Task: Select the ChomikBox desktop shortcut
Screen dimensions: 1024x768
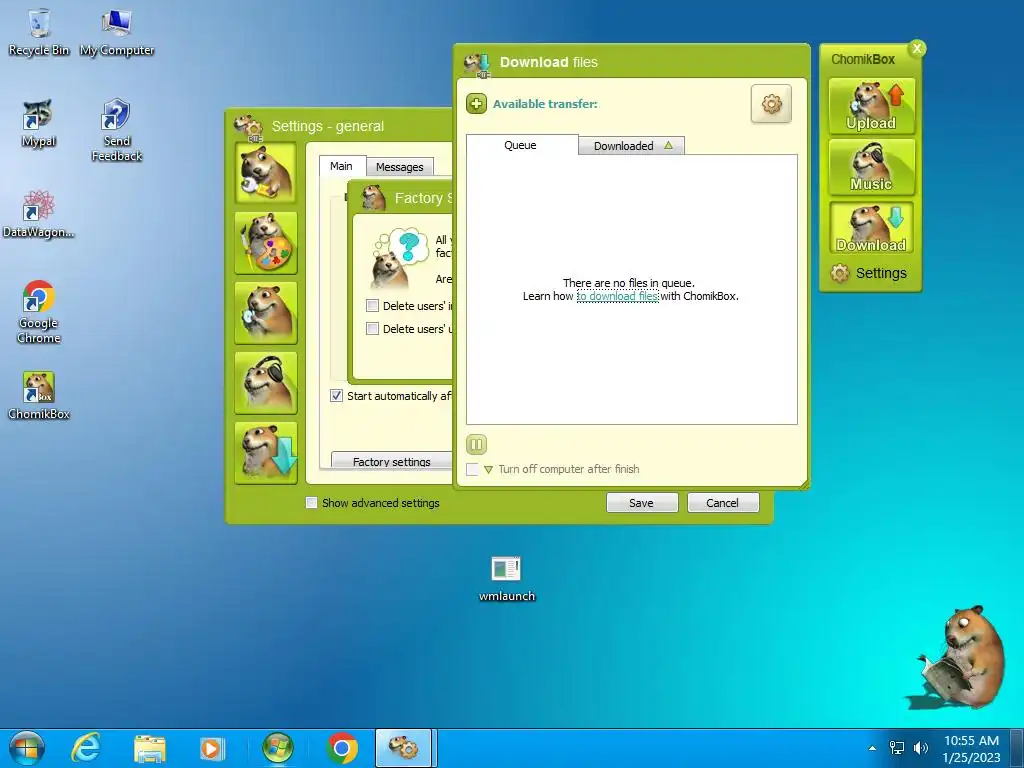Action: [39, 396]
